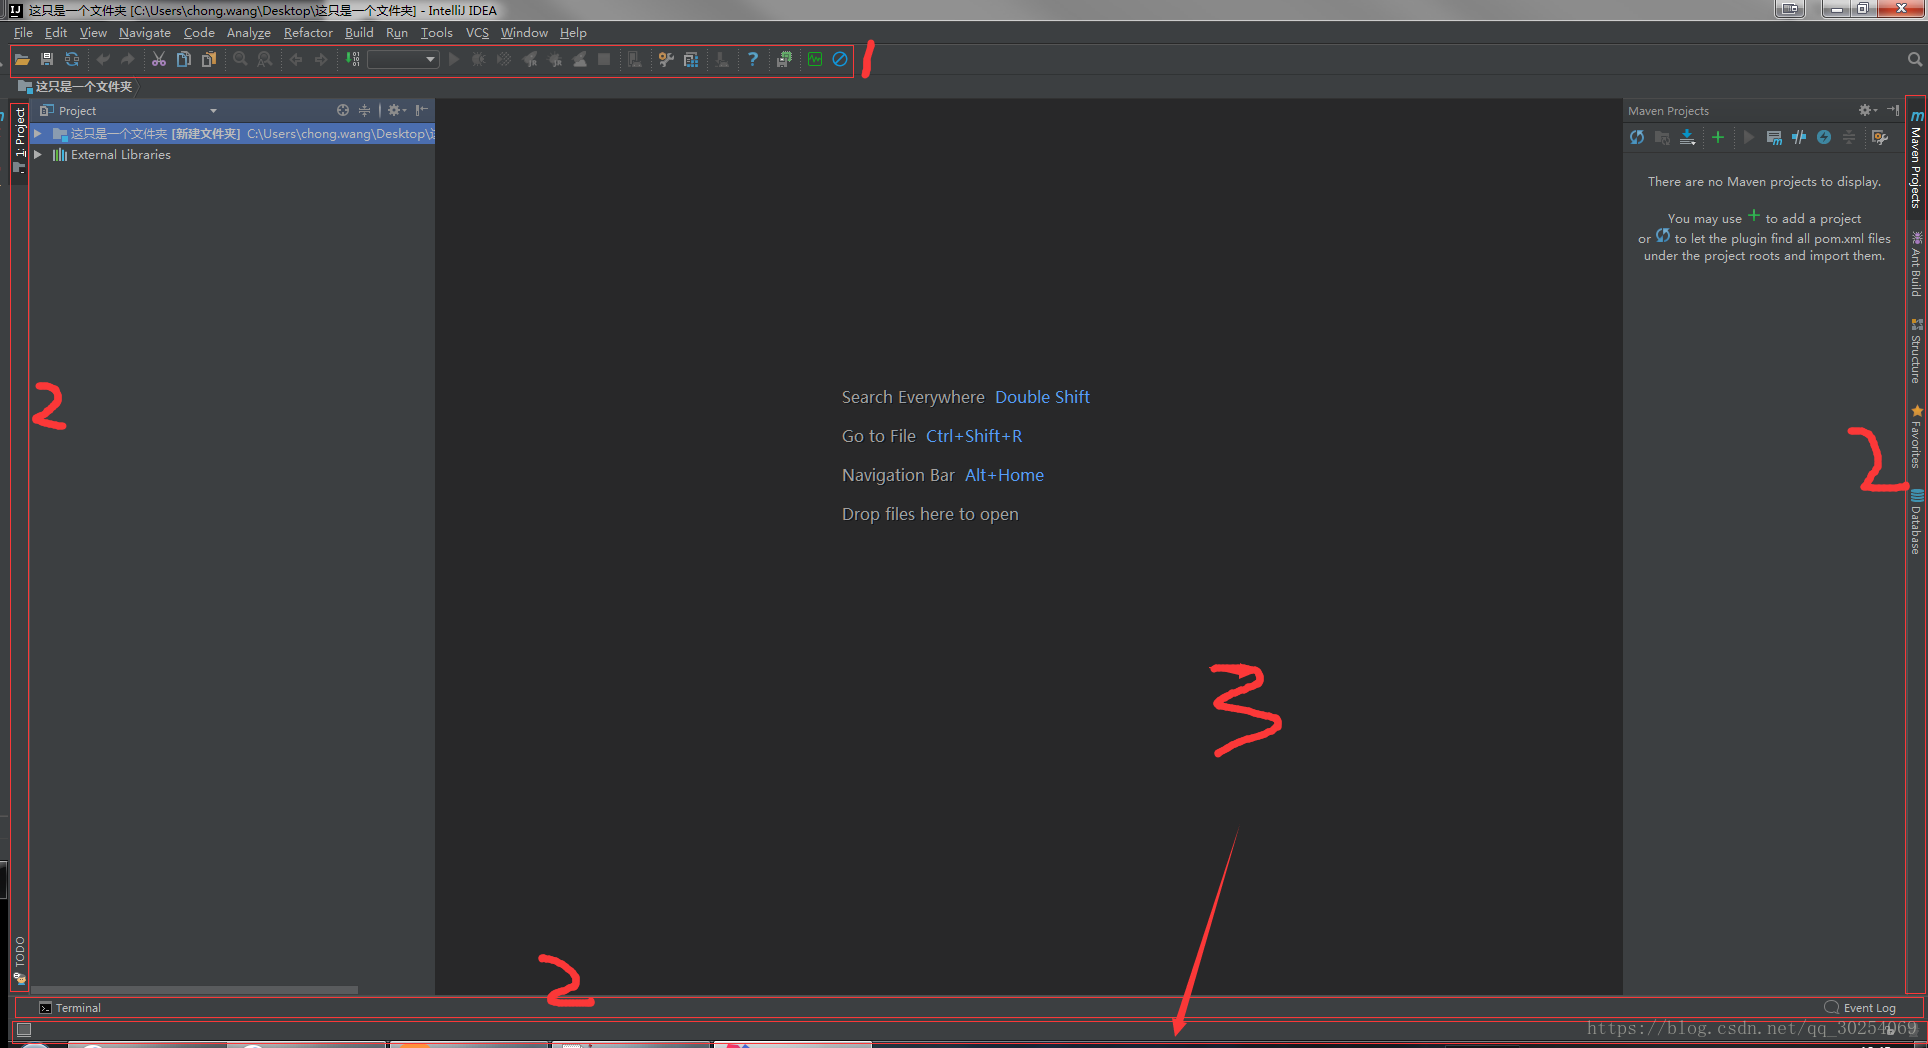Toggle the Ant Build side tab
Screen dimensions: 1928x1048
1916,264
